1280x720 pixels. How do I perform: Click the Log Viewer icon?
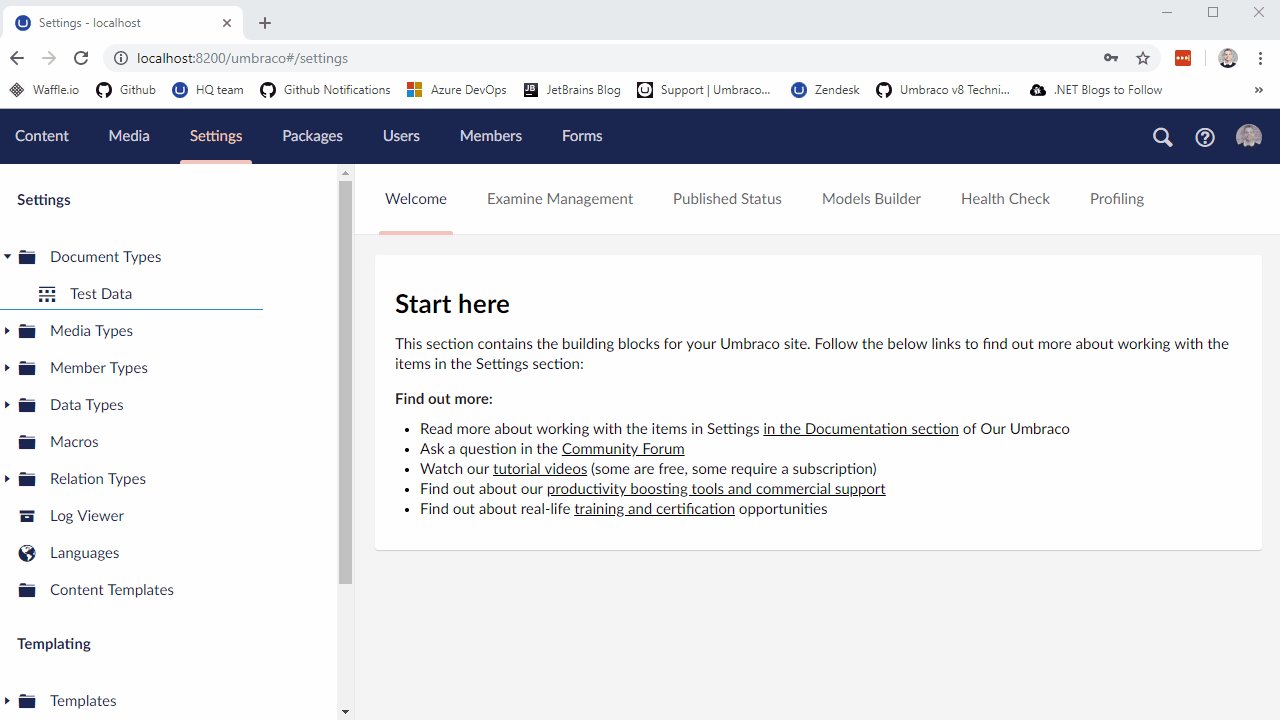click(26, 515)
